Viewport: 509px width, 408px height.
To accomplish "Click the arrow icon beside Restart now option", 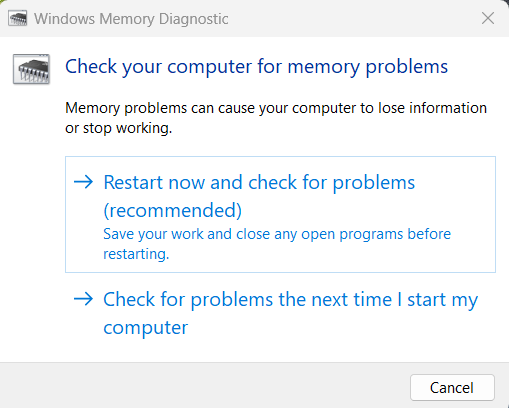I will 83,182.
